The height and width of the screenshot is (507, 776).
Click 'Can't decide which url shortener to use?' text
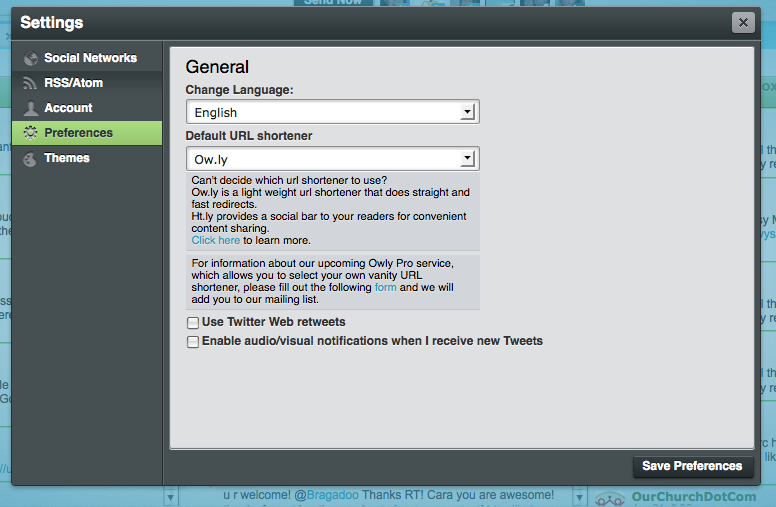coord(289,180)
